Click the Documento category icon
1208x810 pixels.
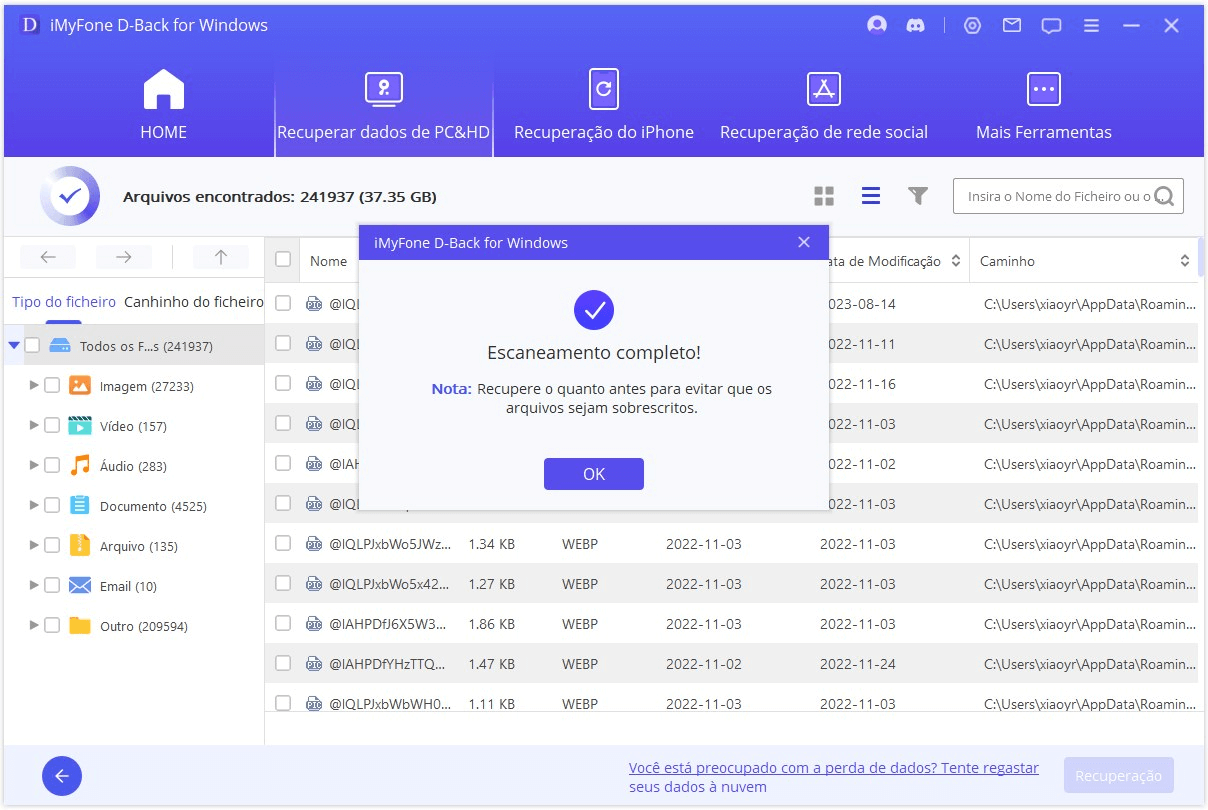[80, 506]
